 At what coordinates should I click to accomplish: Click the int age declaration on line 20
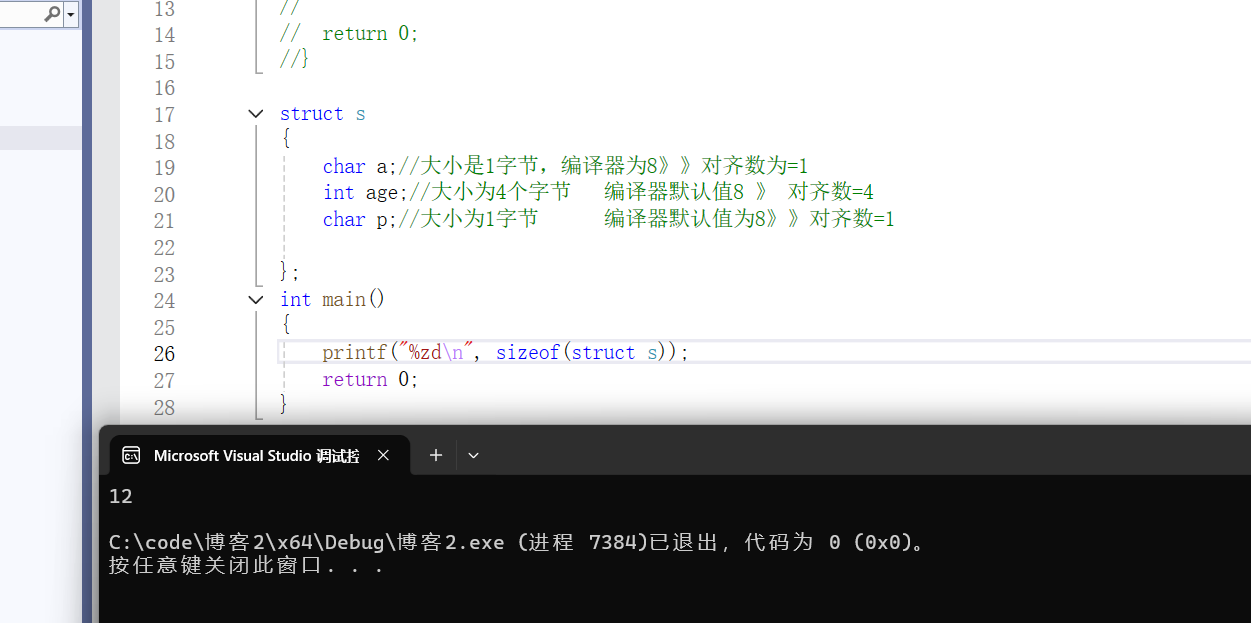pyautogui.click(x=360, y=192)
